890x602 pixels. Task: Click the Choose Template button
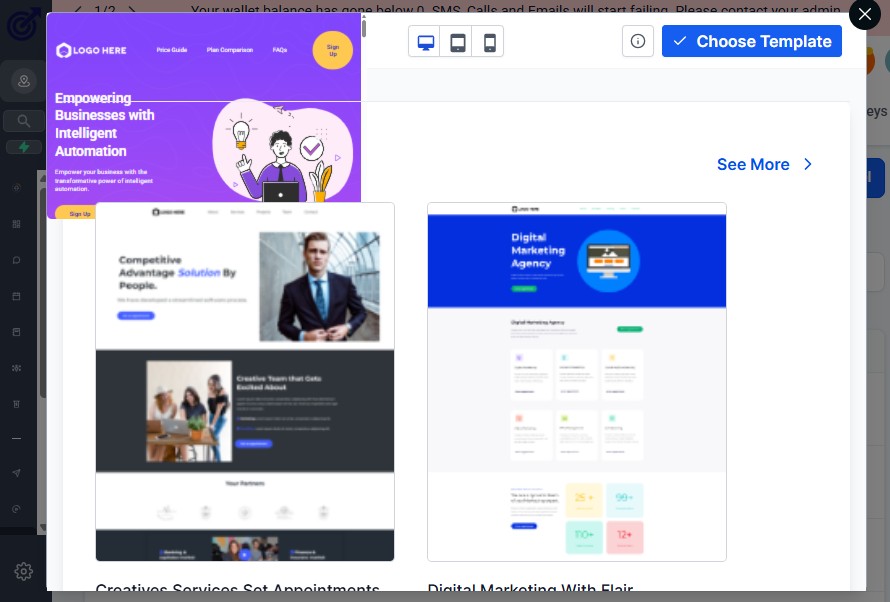[752, 41]
